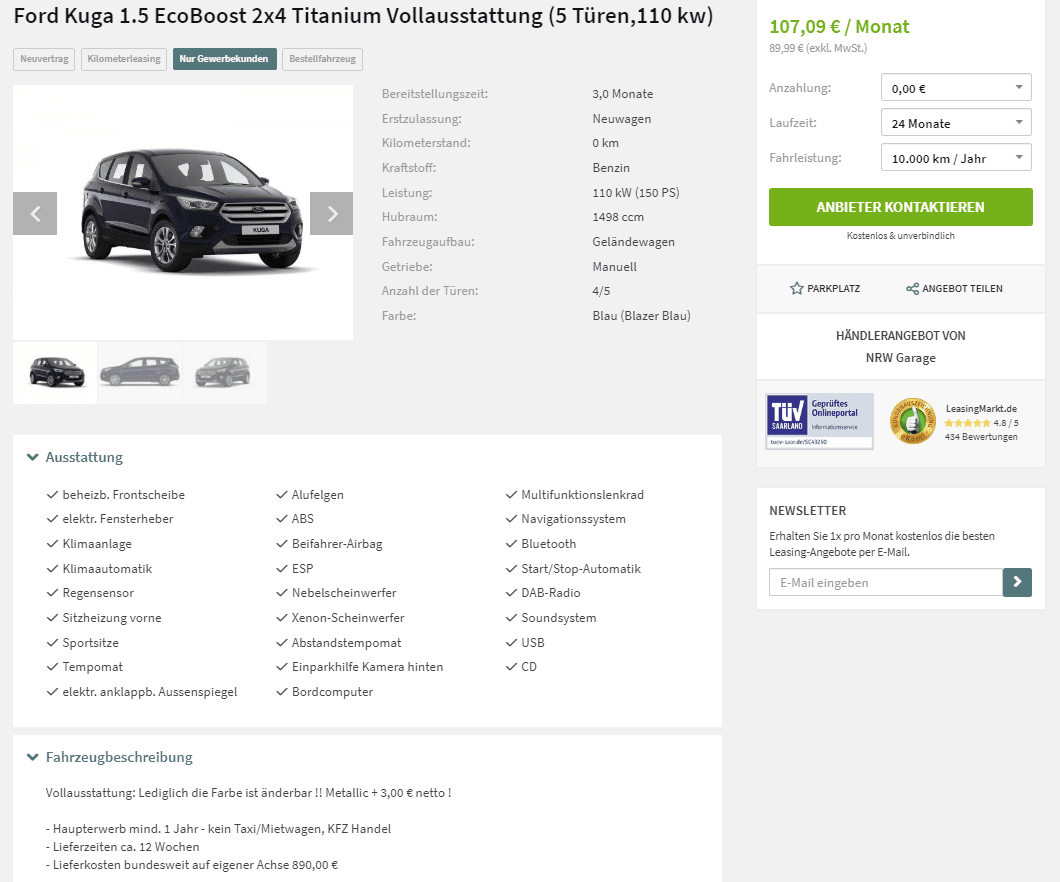The image size is (1060, 882).
Task: Click the Parkplatz star icon
Action: coord(796,289)
